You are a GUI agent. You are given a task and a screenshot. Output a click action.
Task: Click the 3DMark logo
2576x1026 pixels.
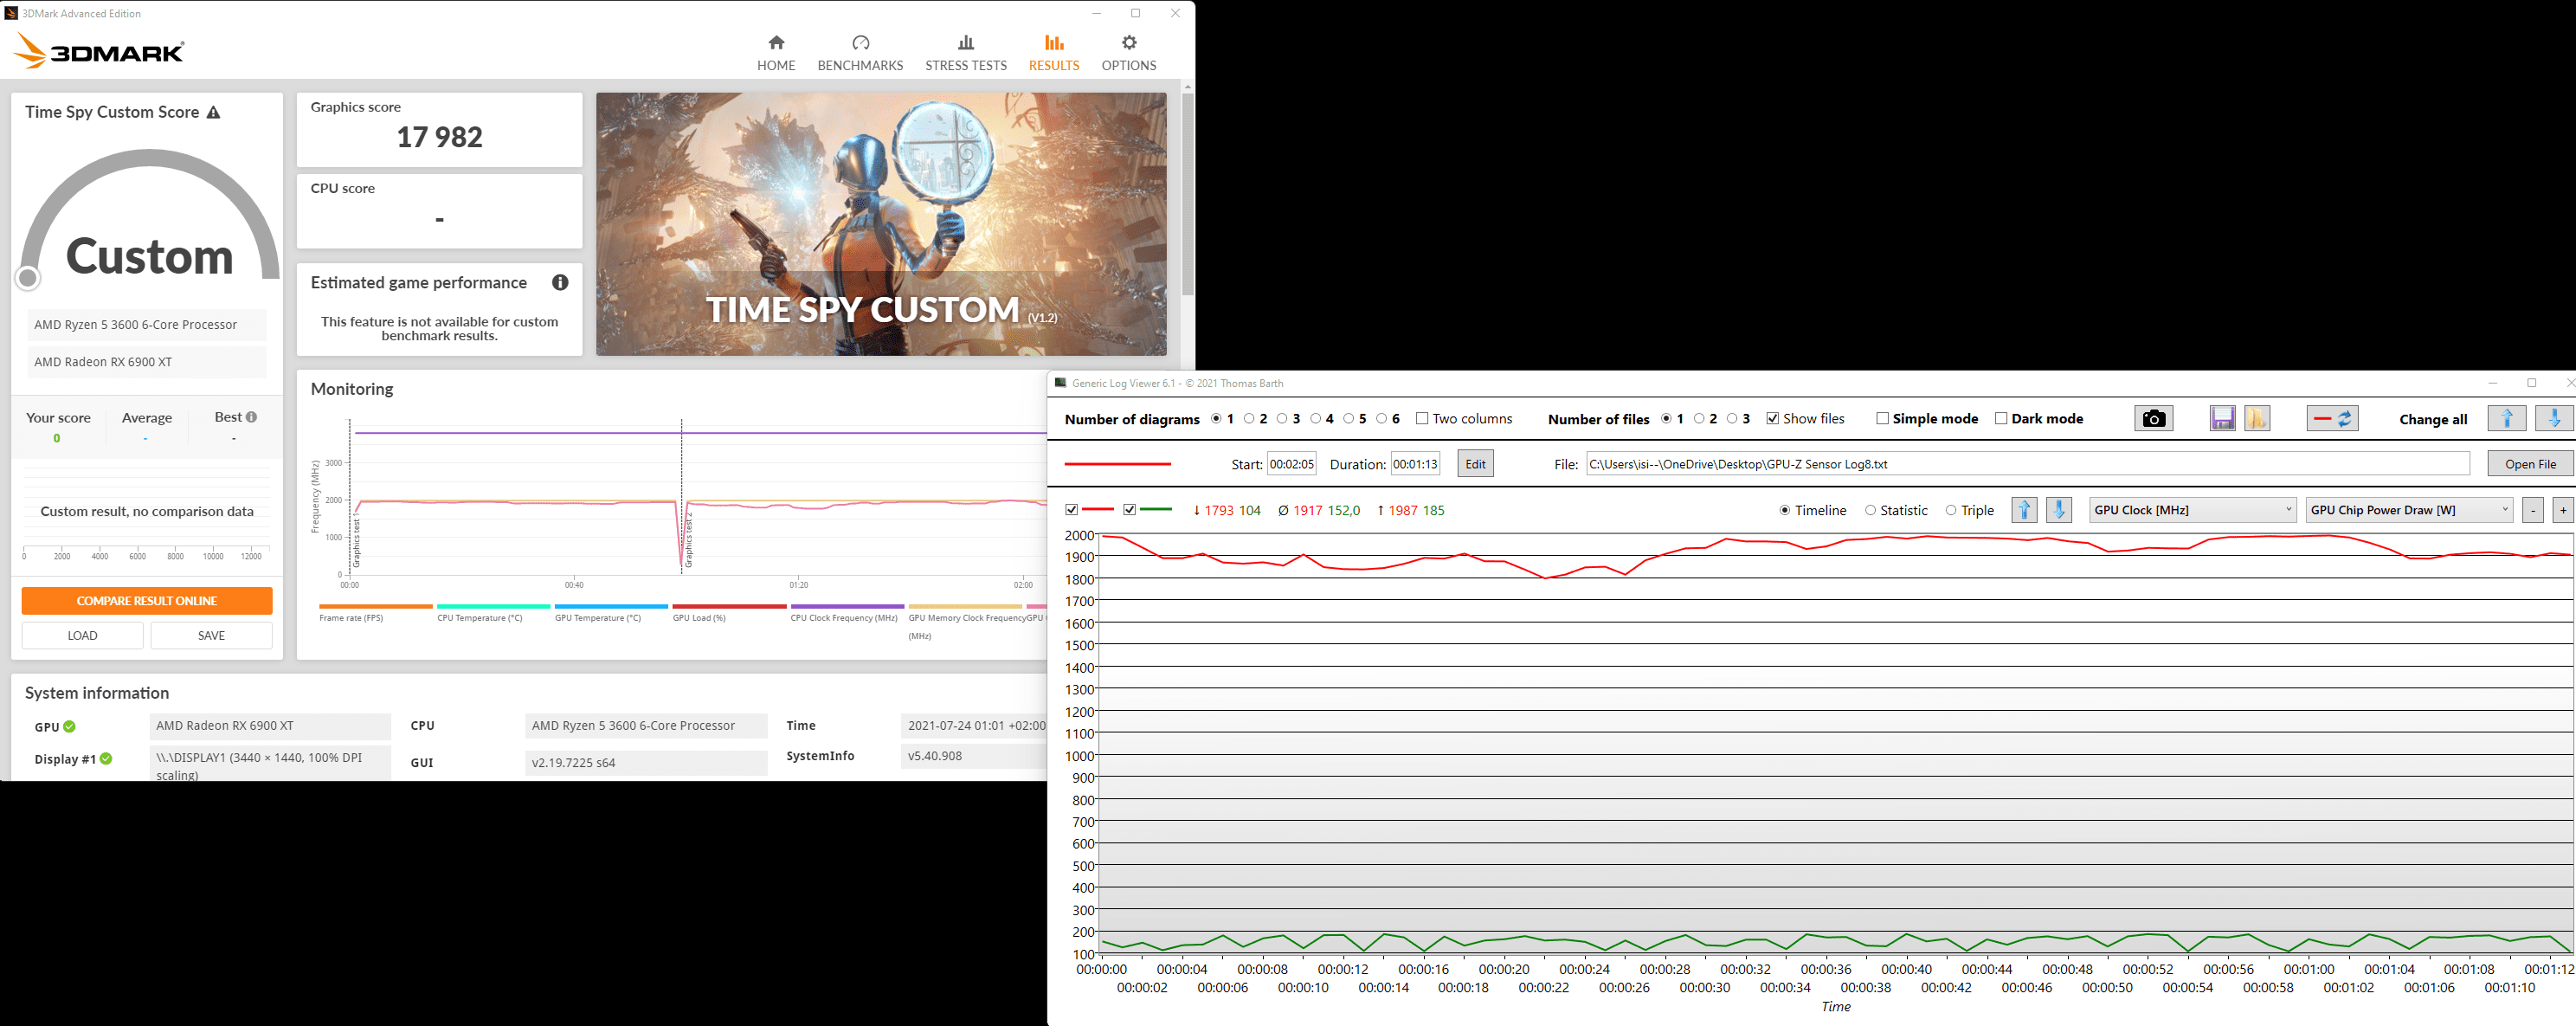(x=98, y=51)
